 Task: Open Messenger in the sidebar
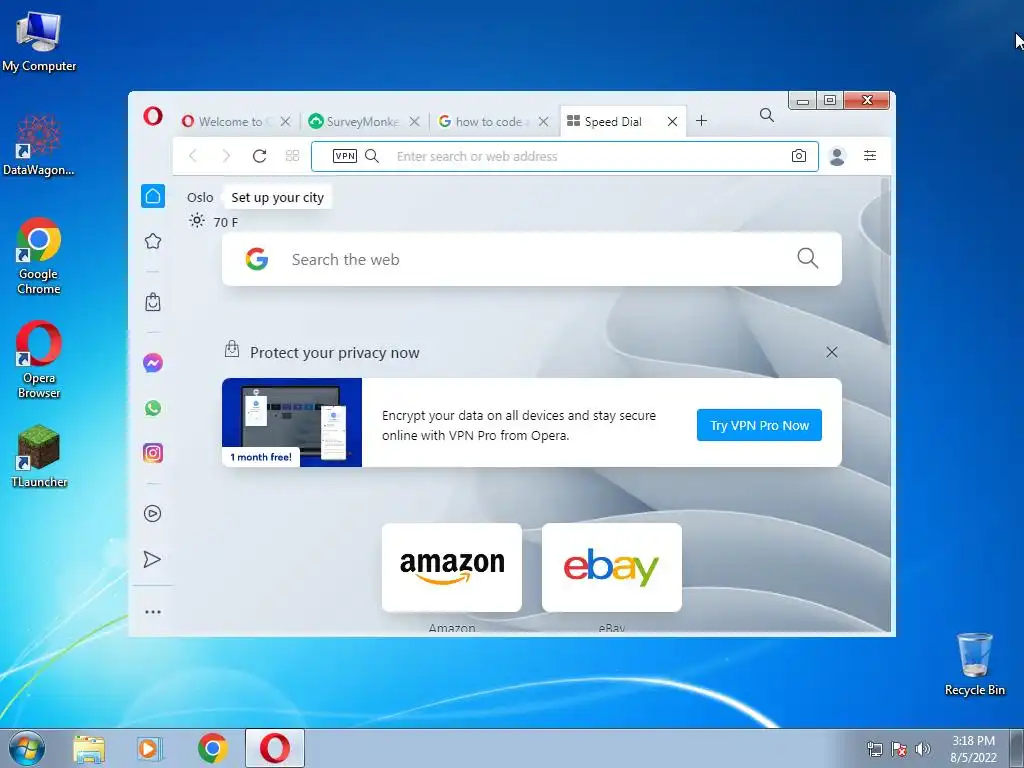pos(153,362)
